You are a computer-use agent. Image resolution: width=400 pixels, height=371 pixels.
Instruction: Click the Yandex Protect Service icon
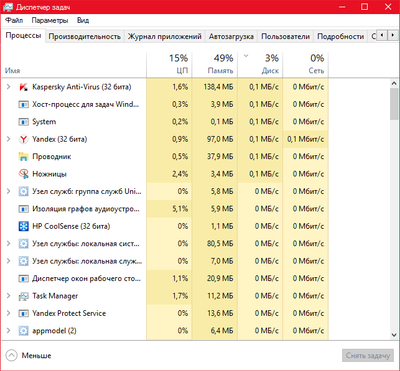(23, 313)
